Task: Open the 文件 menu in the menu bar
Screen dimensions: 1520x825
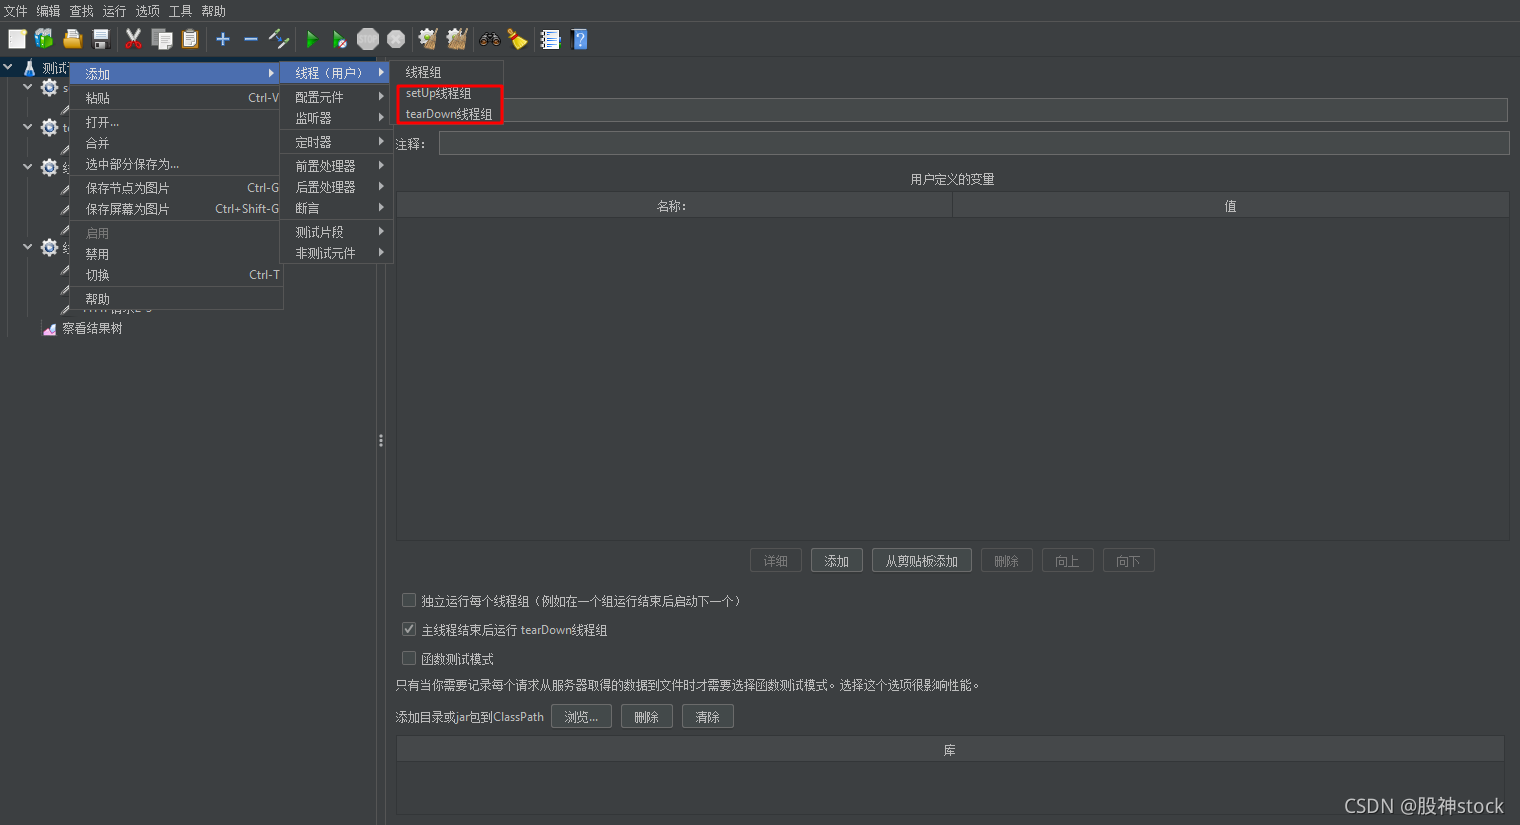Action: click(16, 11)
